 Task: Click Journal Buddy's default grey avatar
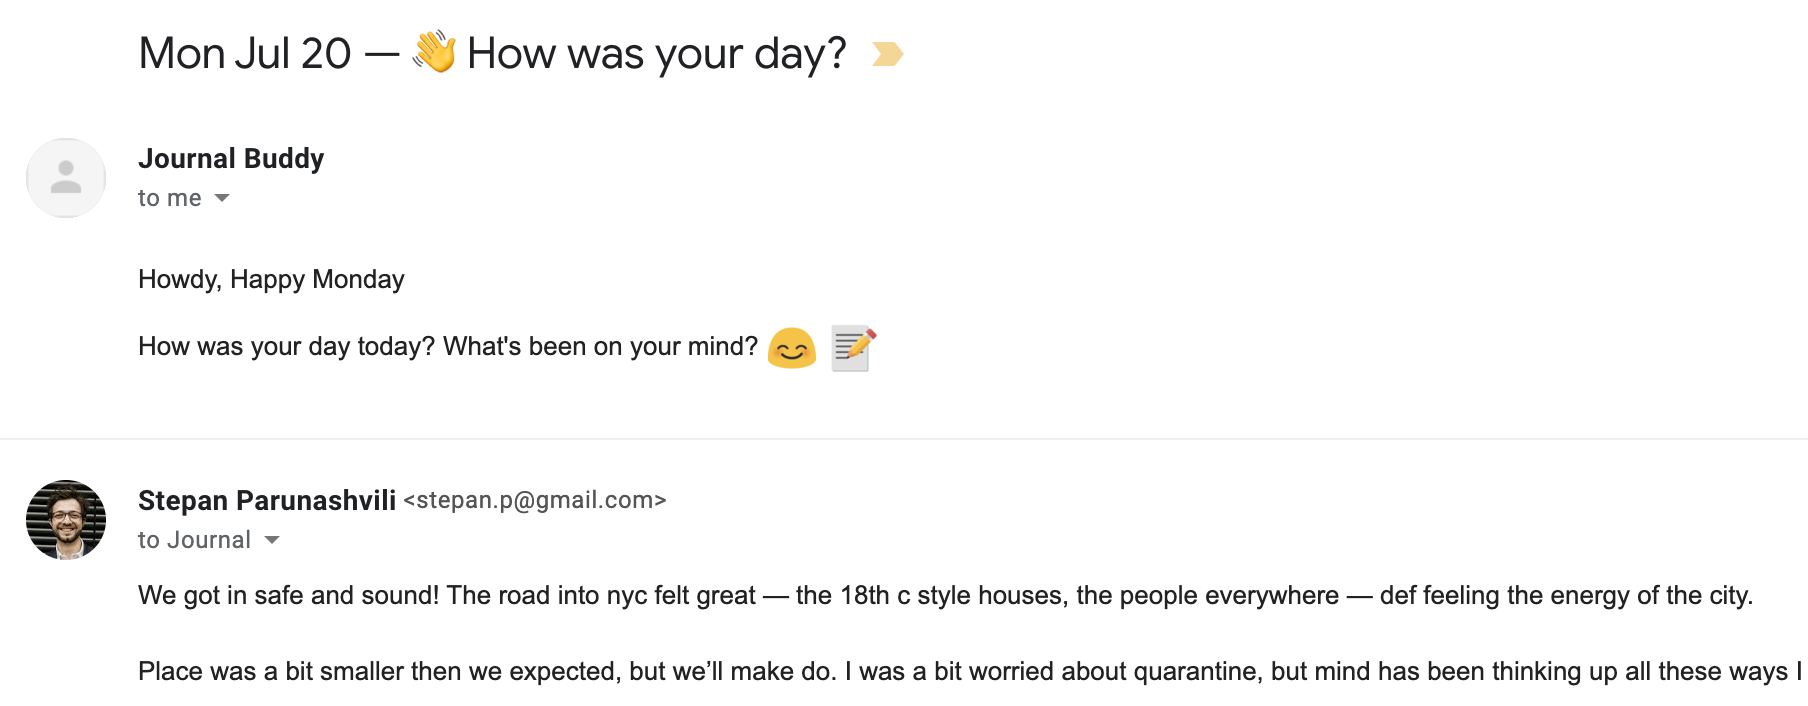coord(66,178)
